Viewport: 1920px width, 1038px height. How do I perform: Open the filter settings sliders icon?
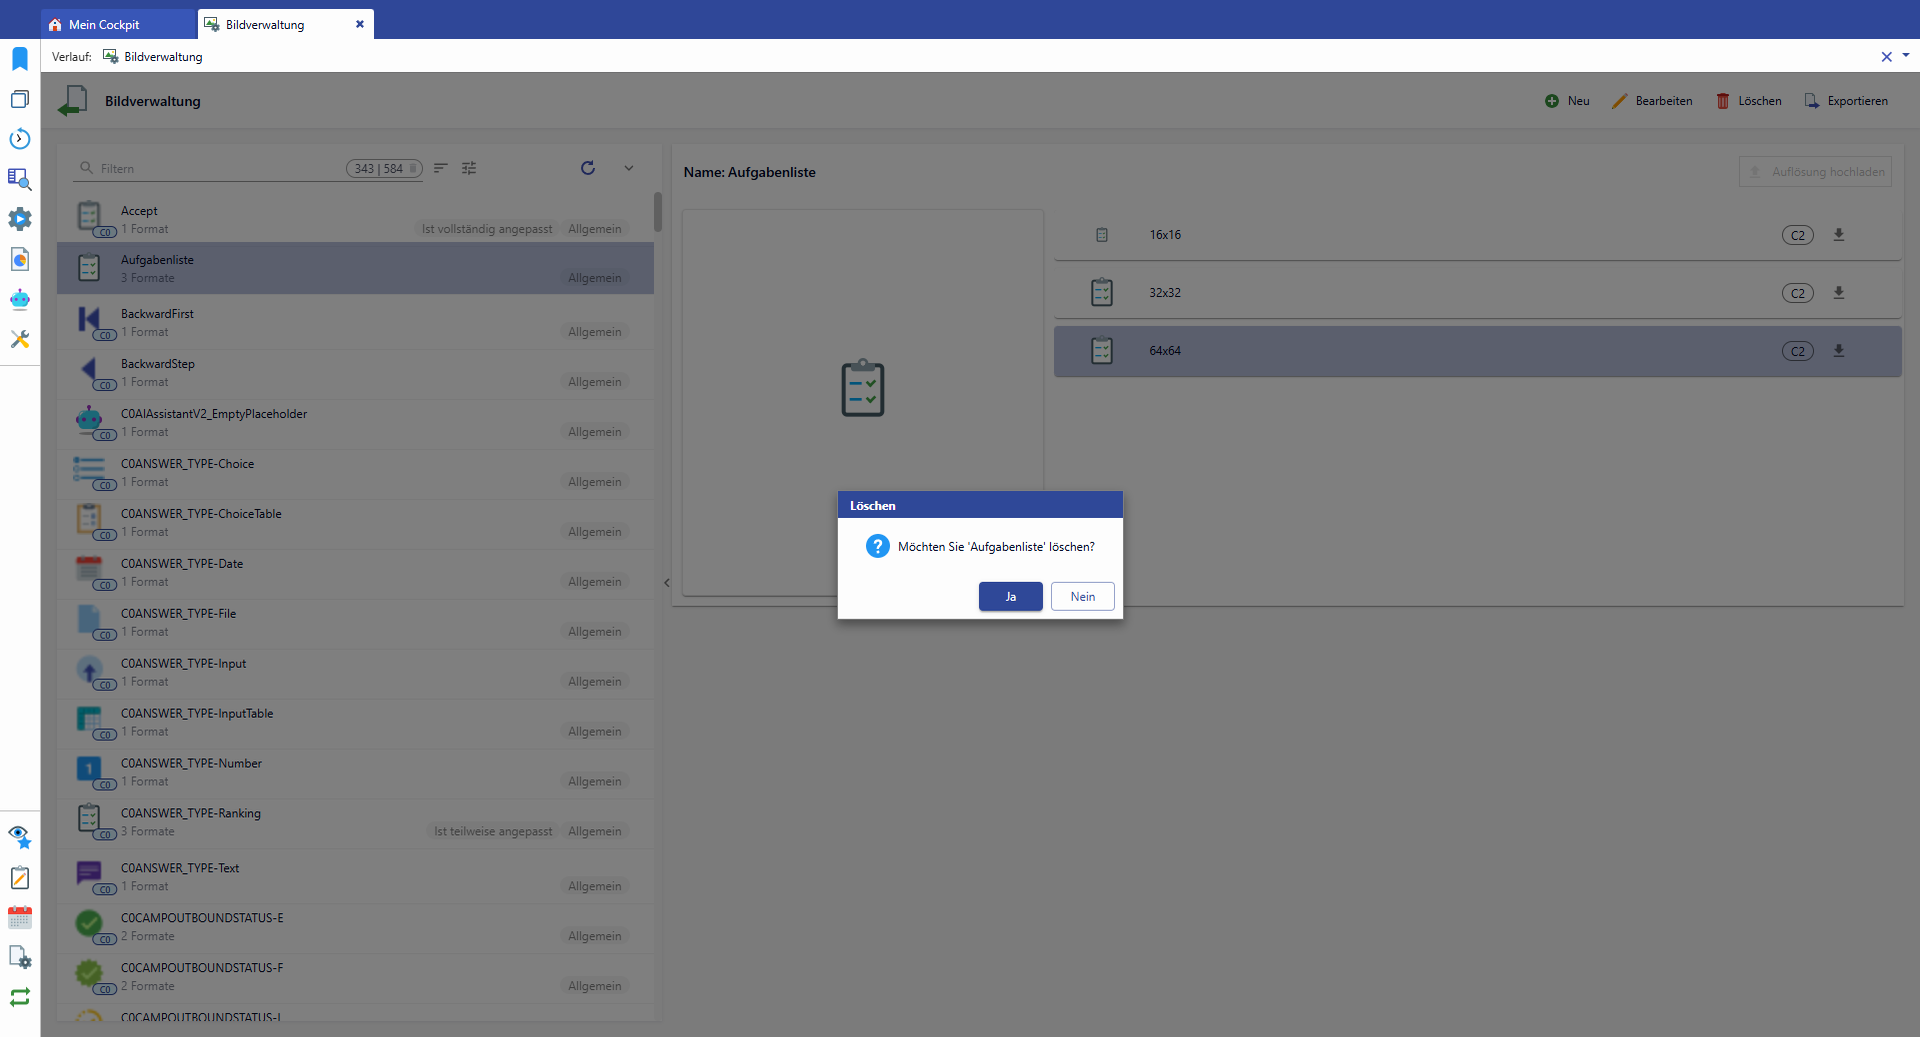pos(469,168)
